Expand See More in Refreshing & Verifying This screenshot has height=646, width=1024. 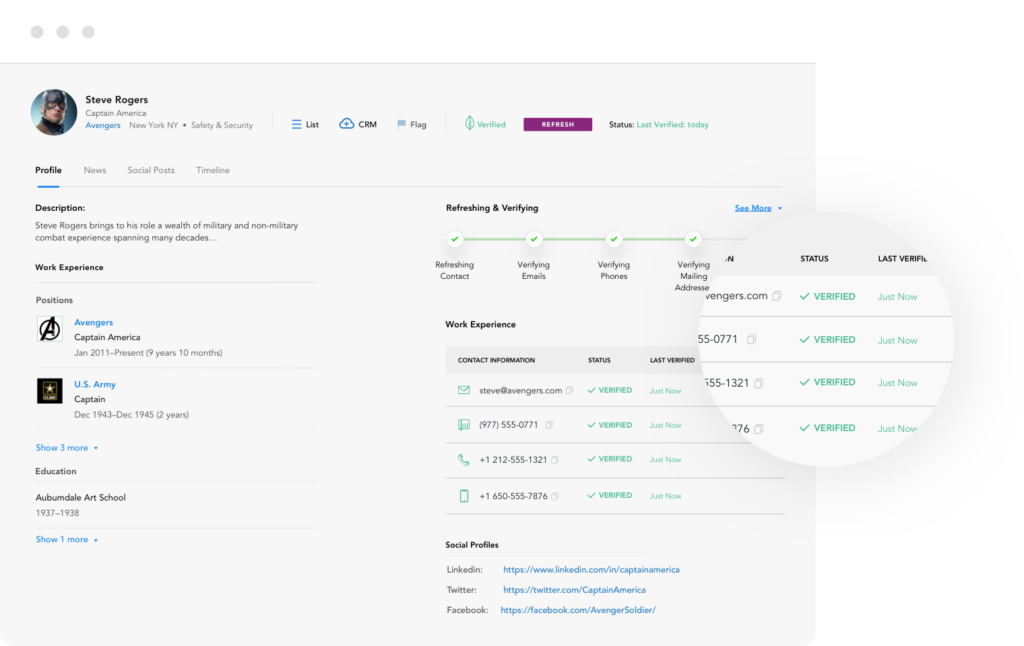[x=758, y=208]
